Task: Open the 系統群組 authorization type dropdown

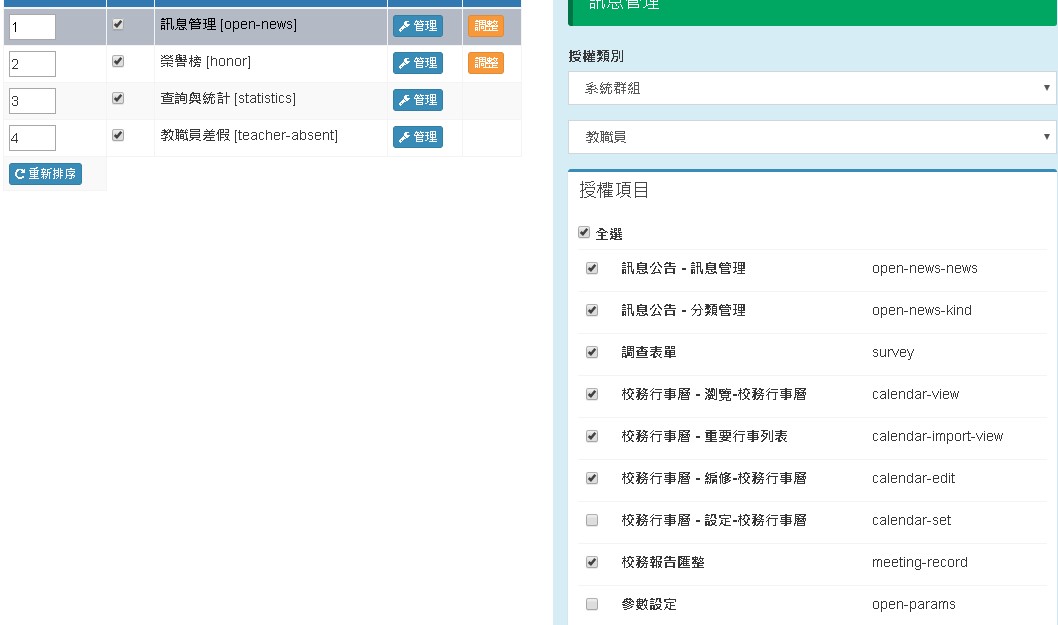Action: (x=812, y=88)
